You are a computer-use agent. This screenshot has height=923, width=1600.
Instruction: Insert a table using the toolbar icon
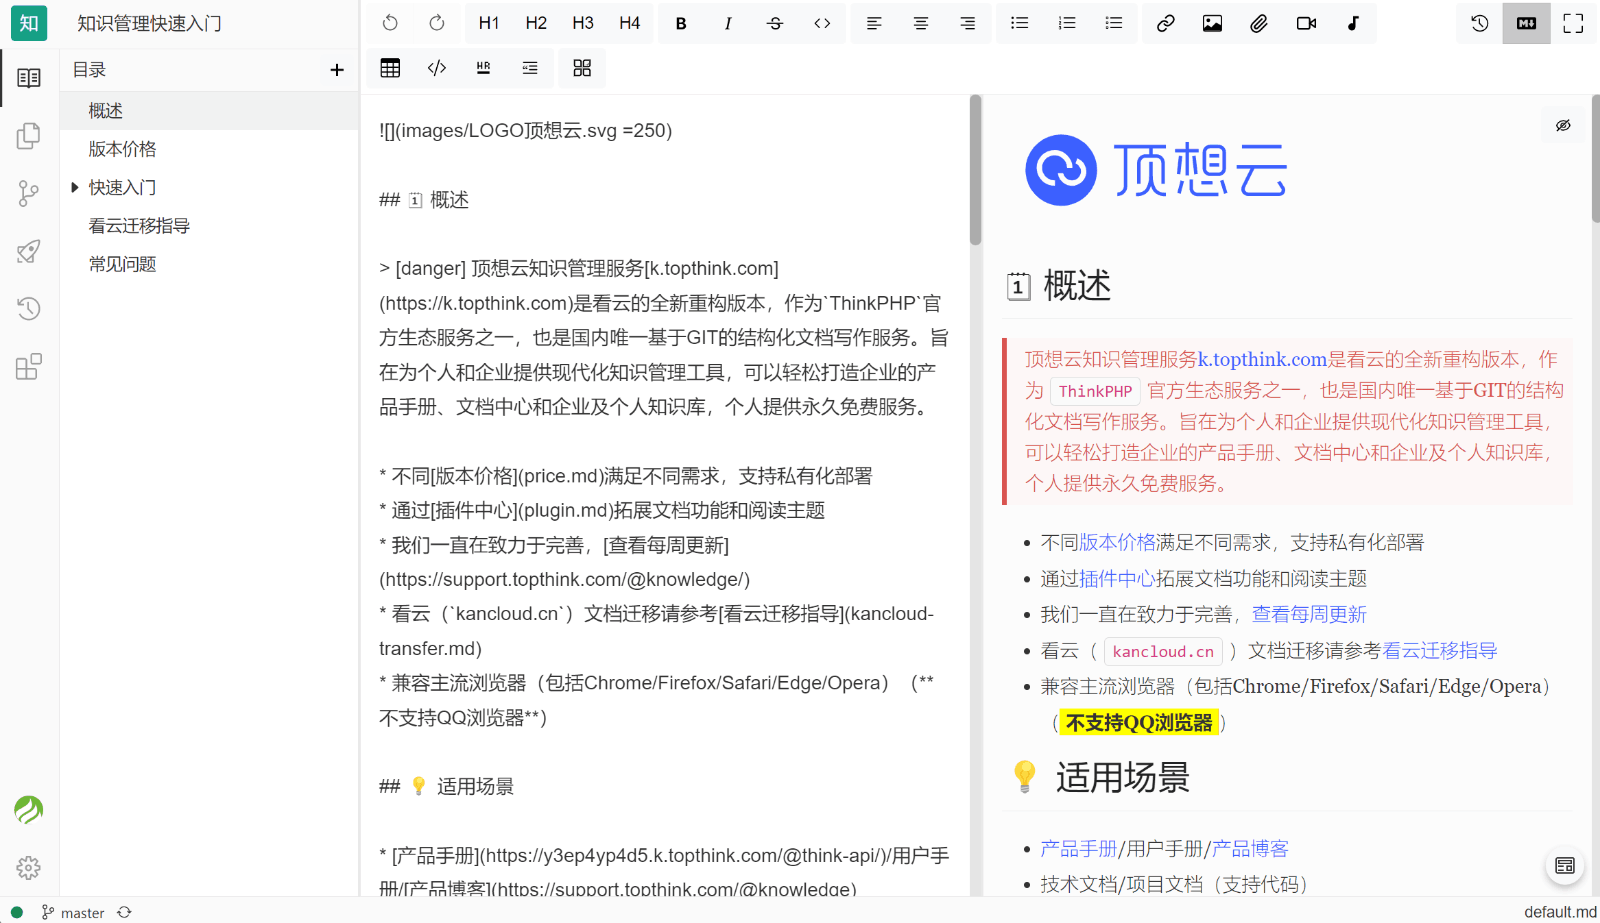pyautogui.click(x=390, y=68)
